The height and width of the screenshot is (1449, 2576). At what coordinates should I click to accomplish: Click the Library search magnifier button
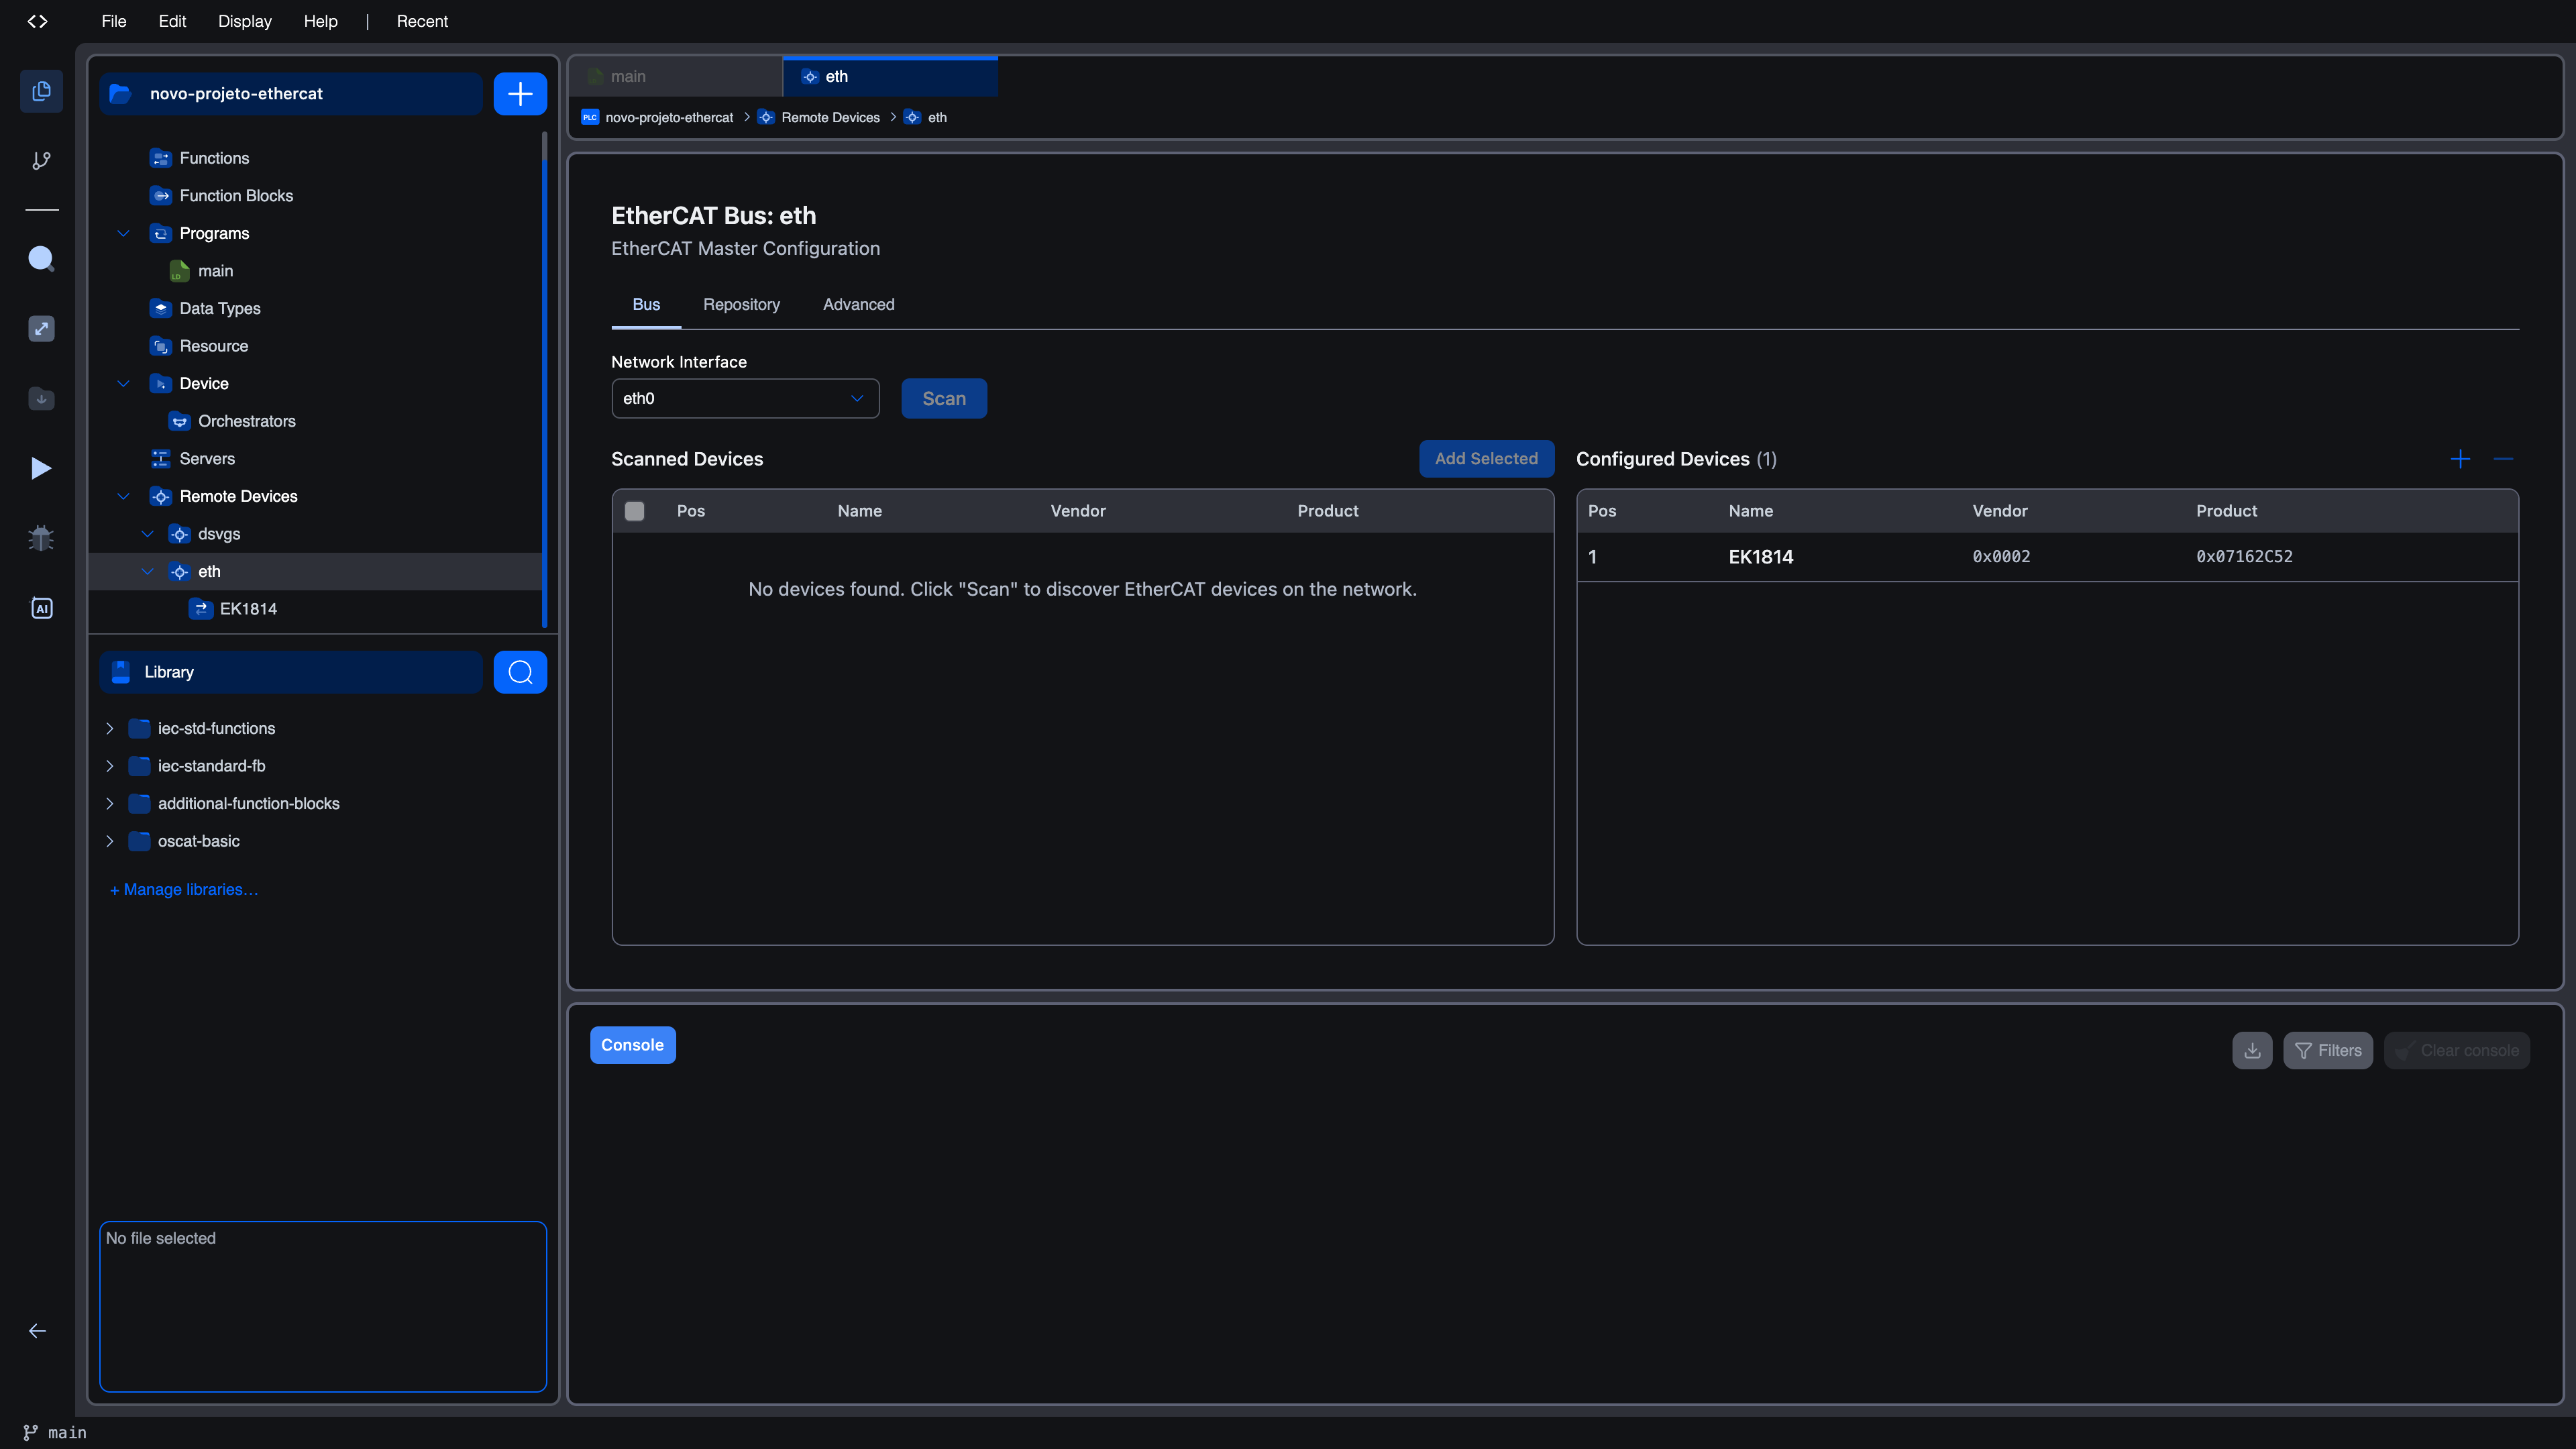[x=520, y=672]
